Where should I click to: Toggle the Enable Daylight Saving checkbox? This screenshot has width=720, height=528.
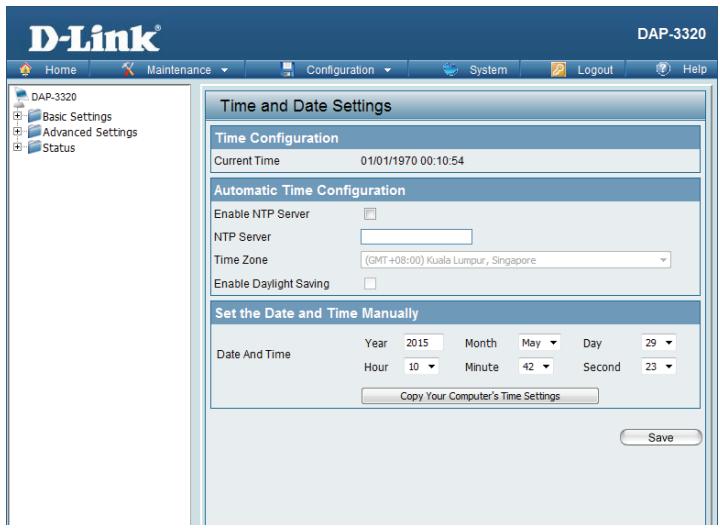[x=370, y=283]
